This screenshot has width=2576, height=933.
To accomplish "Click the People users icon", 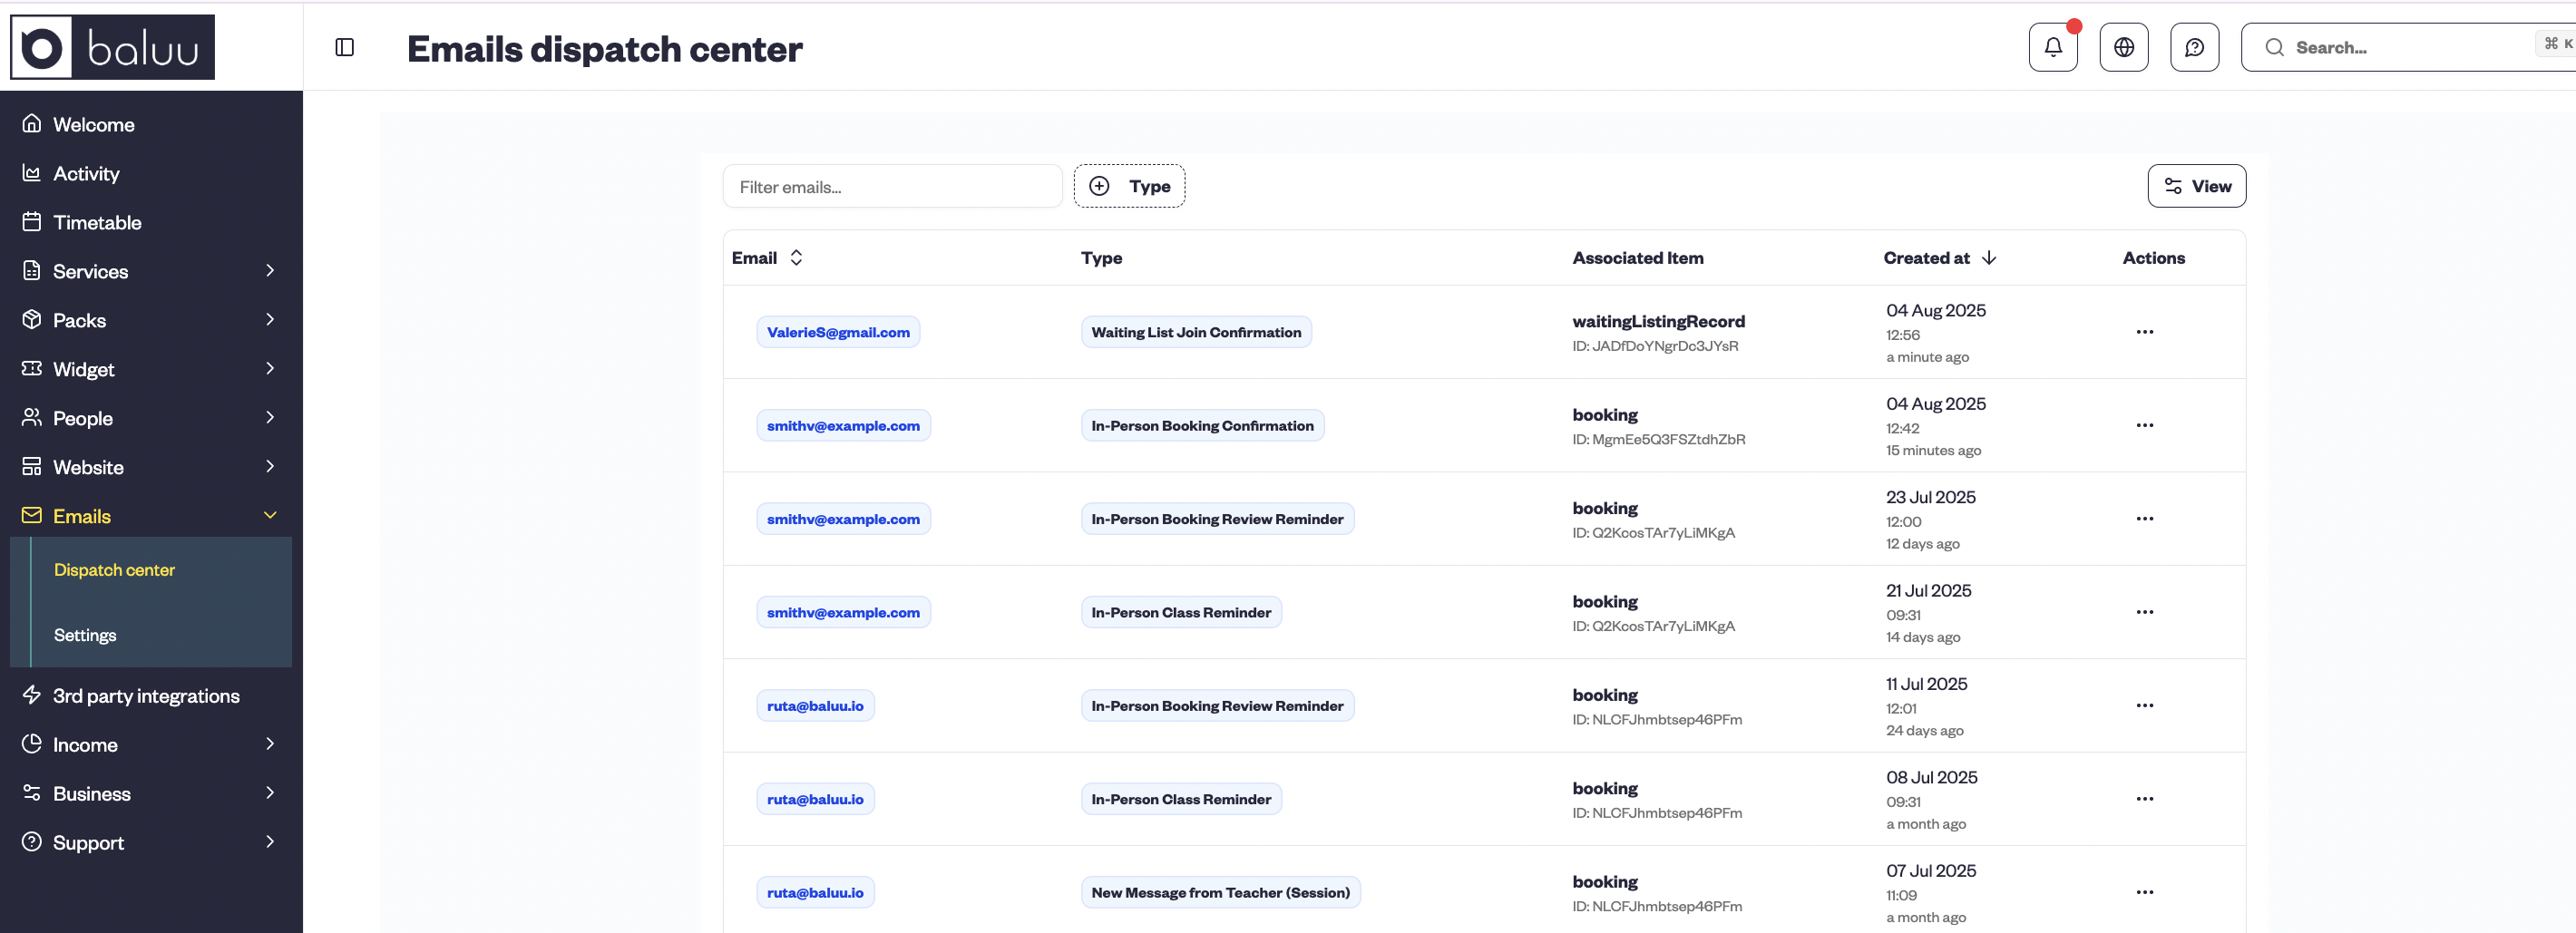I will 32,417.
